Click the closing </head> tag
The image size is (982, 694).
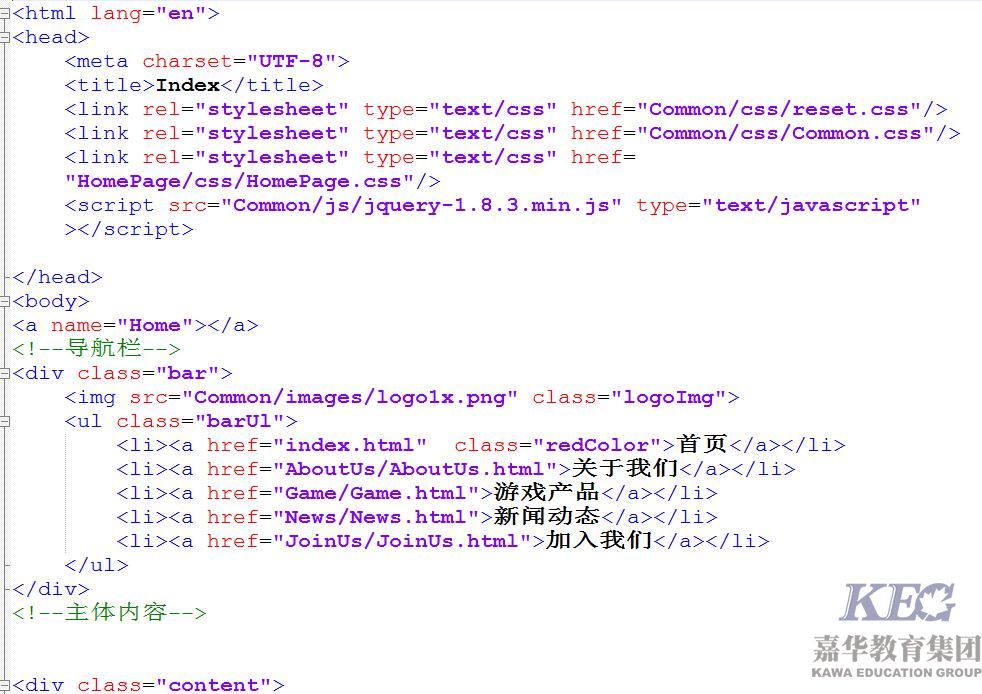coord(57,277)
